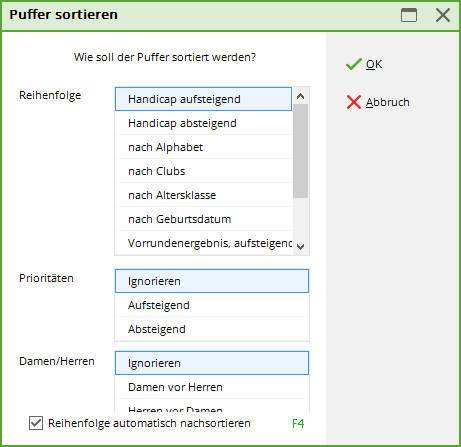Pick nach Geburtsdatum sorting option
This screenshot has height=447, width=461.
coord(203,219)
